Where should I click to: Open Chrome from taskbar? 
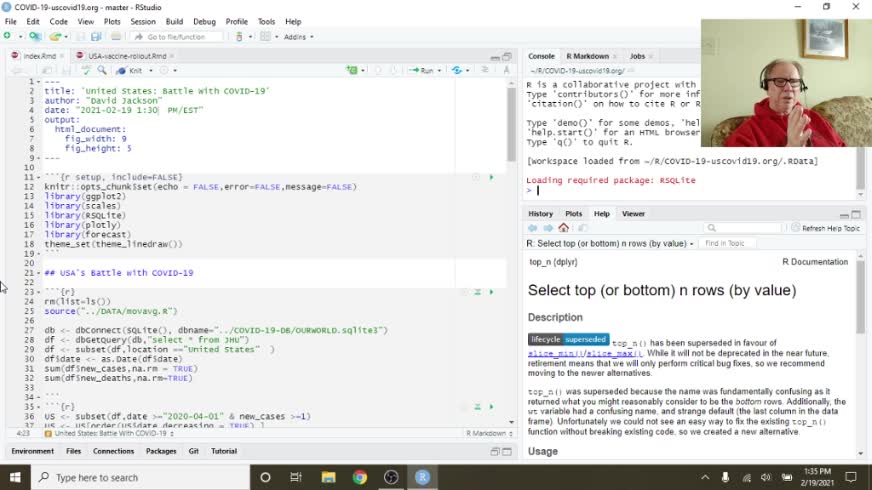tap(360, 477)
